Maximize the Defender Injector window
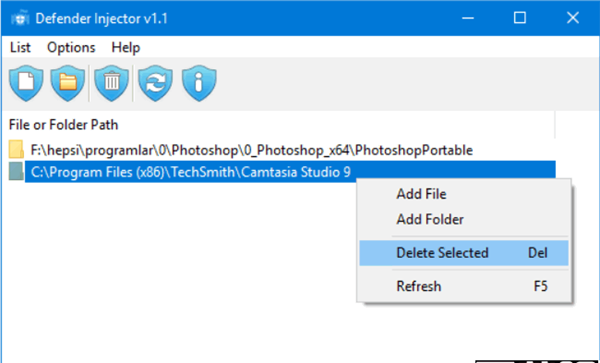Image resolution: width=600 pixels, height=363 pixels. 519,18
